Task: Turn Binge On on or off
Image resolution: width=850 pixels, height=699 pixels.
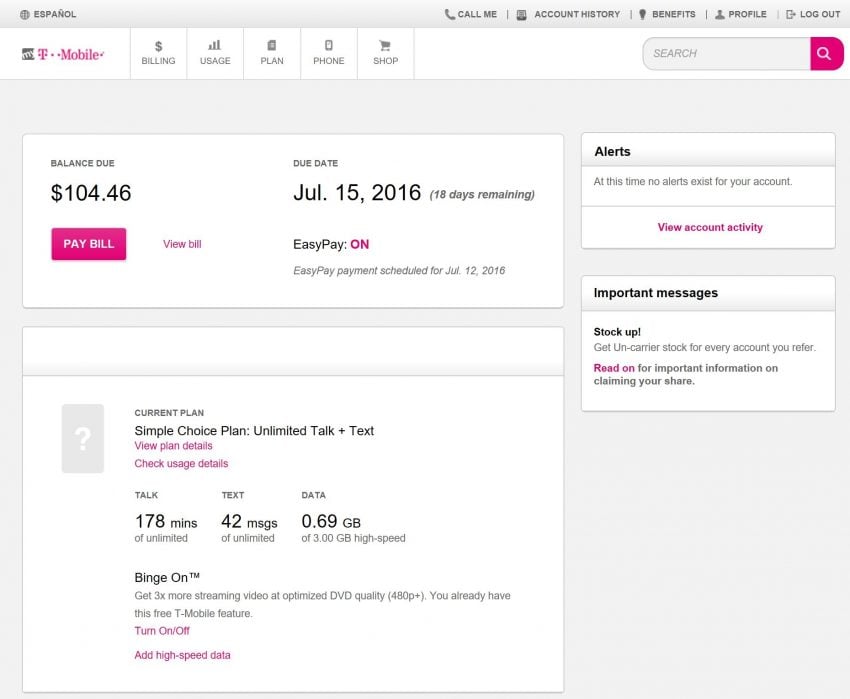Action: pyautogui.click(x=163, y=630)
